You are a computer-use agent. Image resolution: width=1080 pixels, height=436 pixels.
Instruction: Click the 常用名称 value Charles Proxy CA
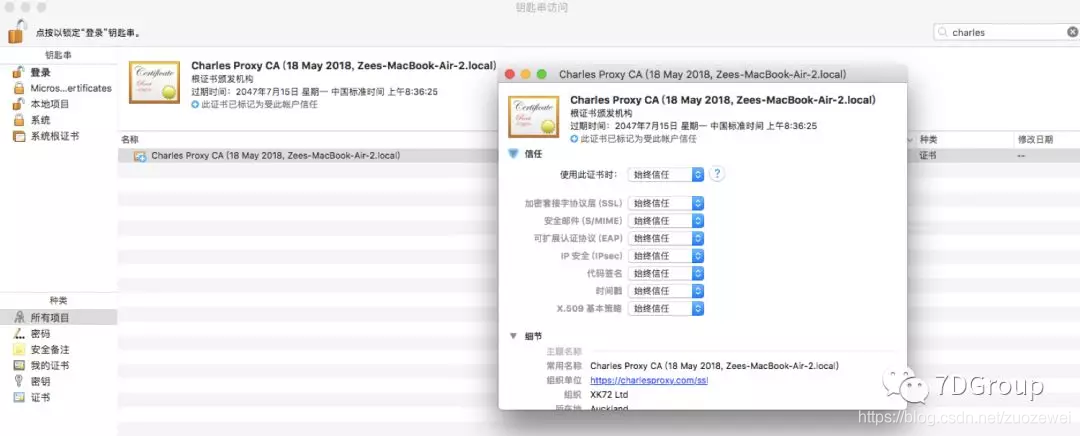coord(714,366)
